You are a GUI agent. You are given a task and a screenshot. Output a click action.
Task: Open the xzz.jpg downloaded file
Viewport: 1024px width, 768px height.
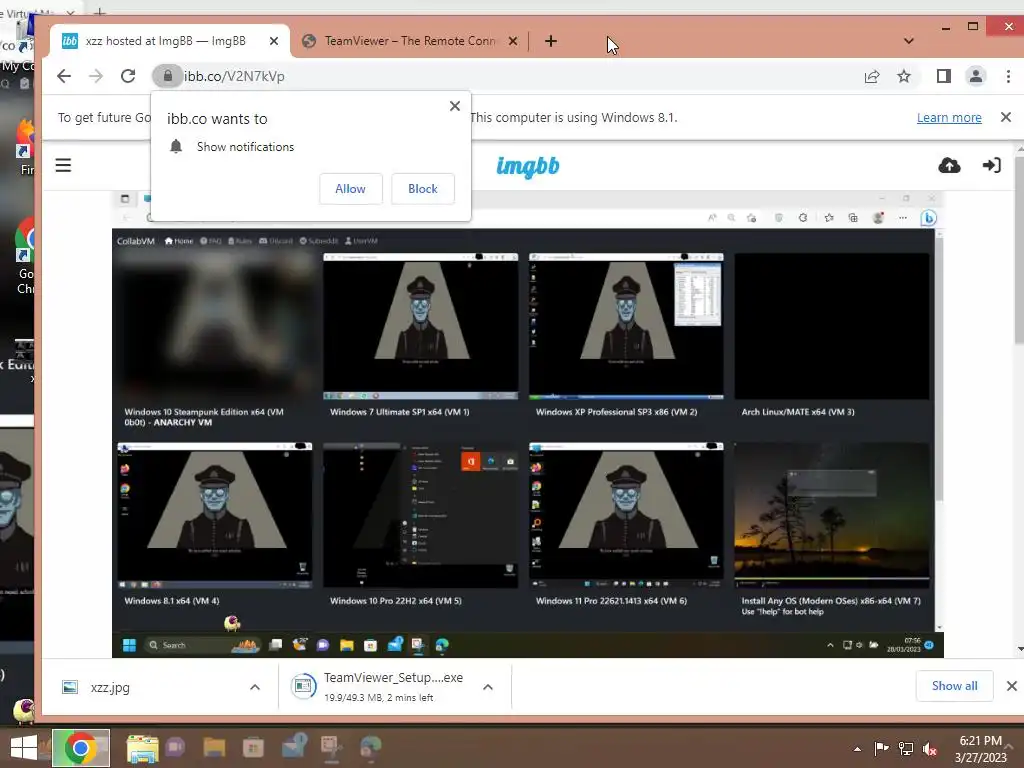(x=110, y=687)
